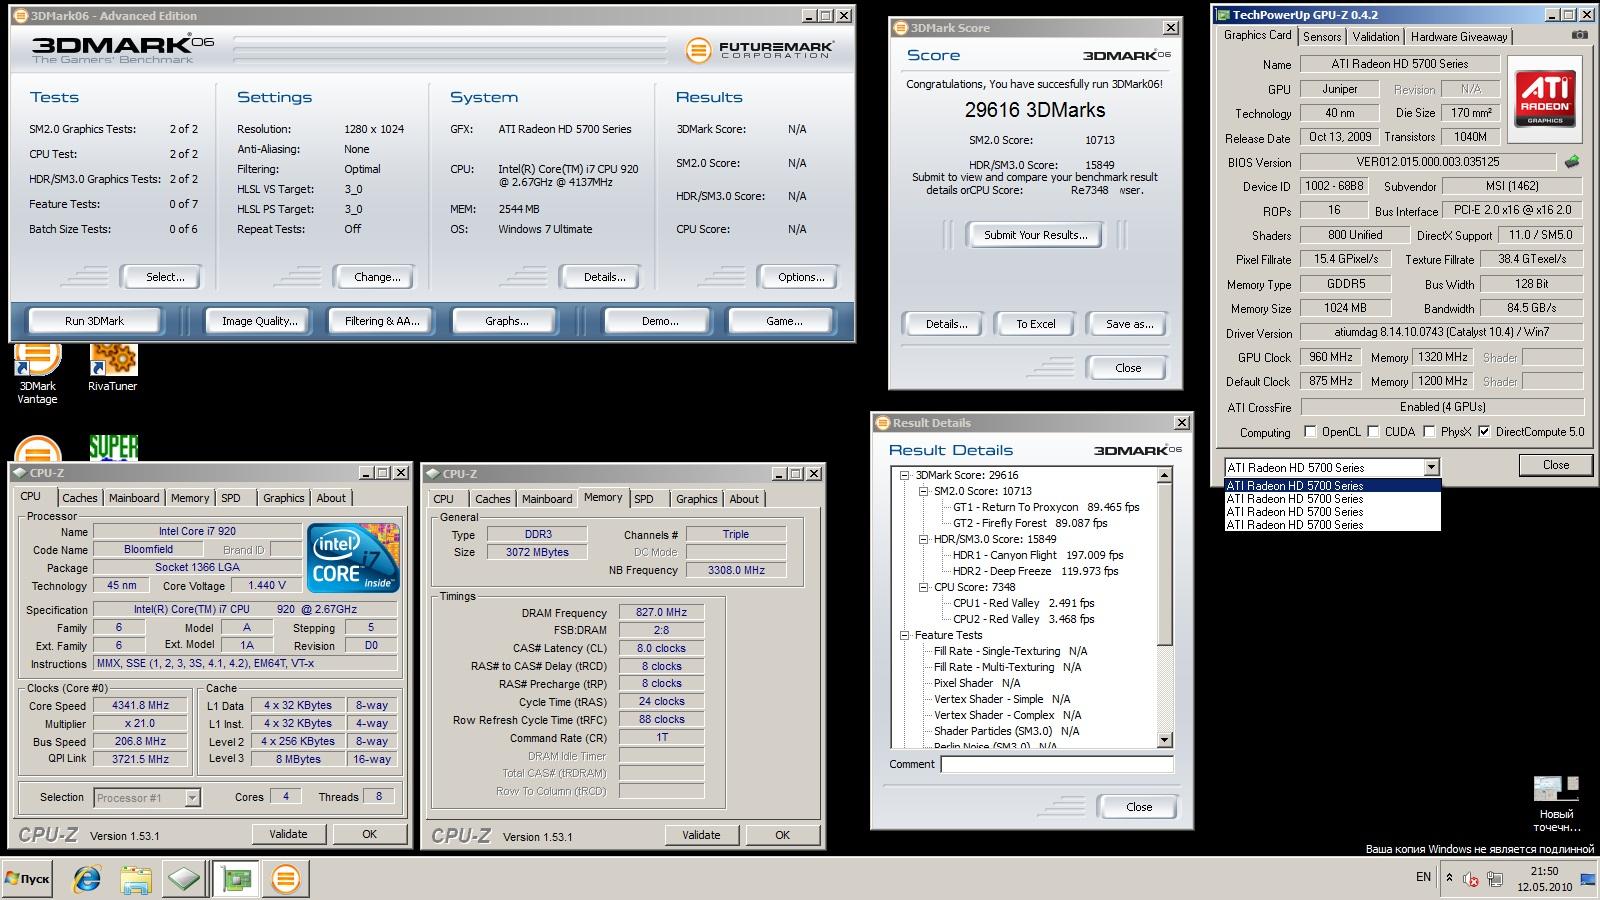The height and width of the screenshot is (900, 1600).
Task: Open Windows Explorer folder icon in taskbar
Action: click(136, 879)
